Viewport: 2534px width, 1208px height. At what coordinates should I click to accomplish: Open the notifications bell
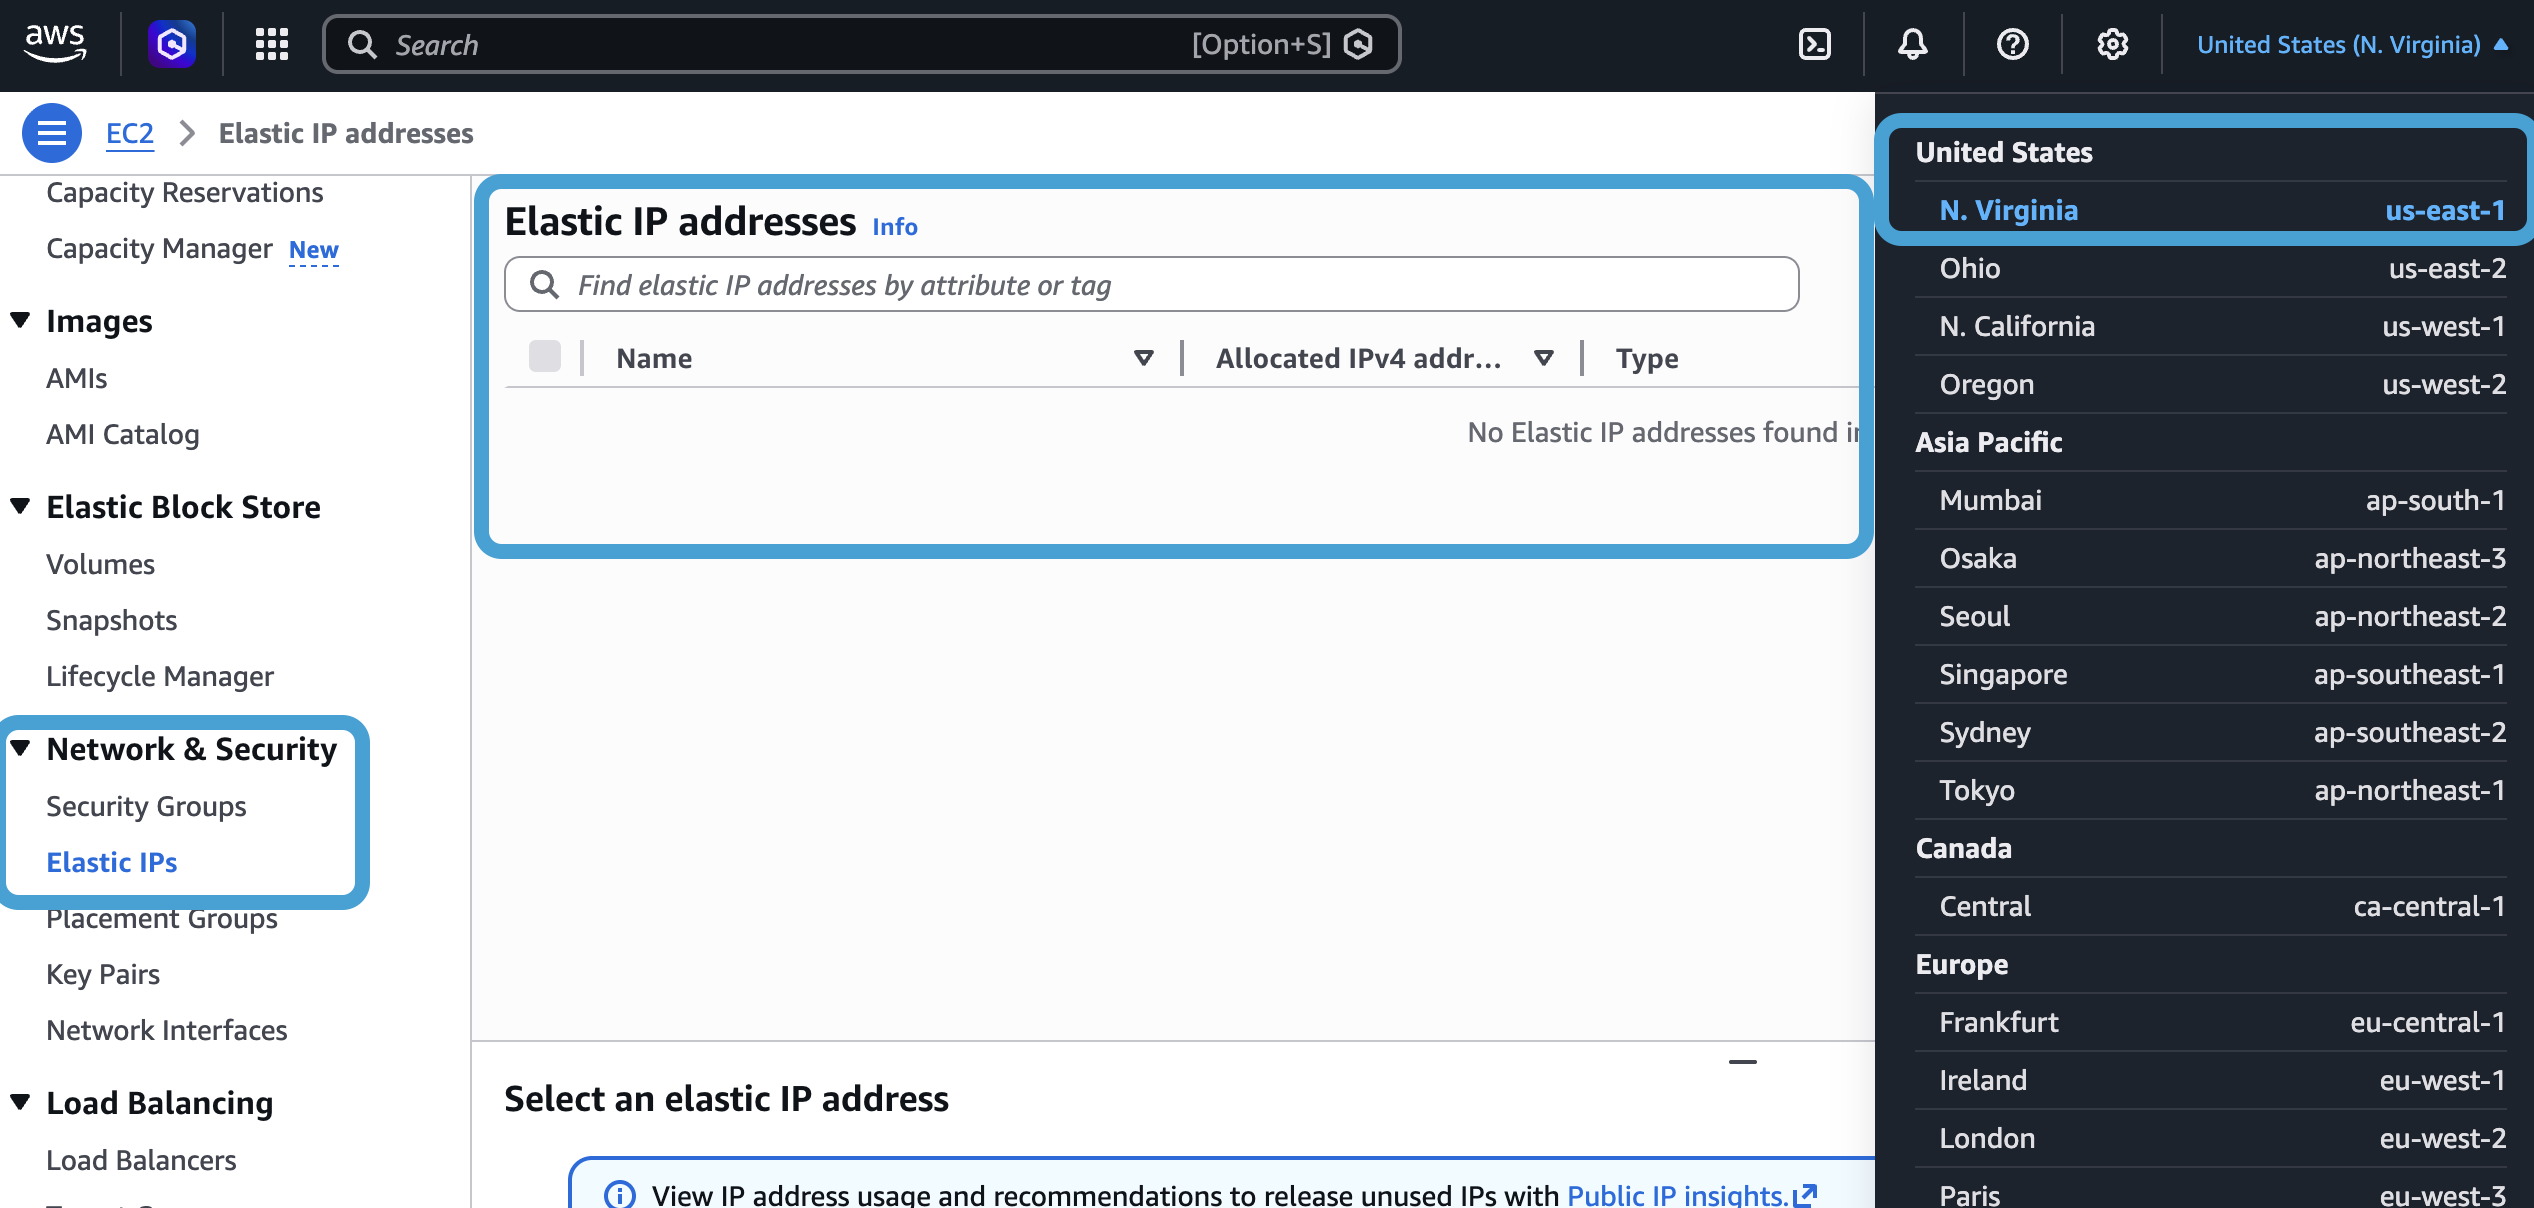point(1912,44)
